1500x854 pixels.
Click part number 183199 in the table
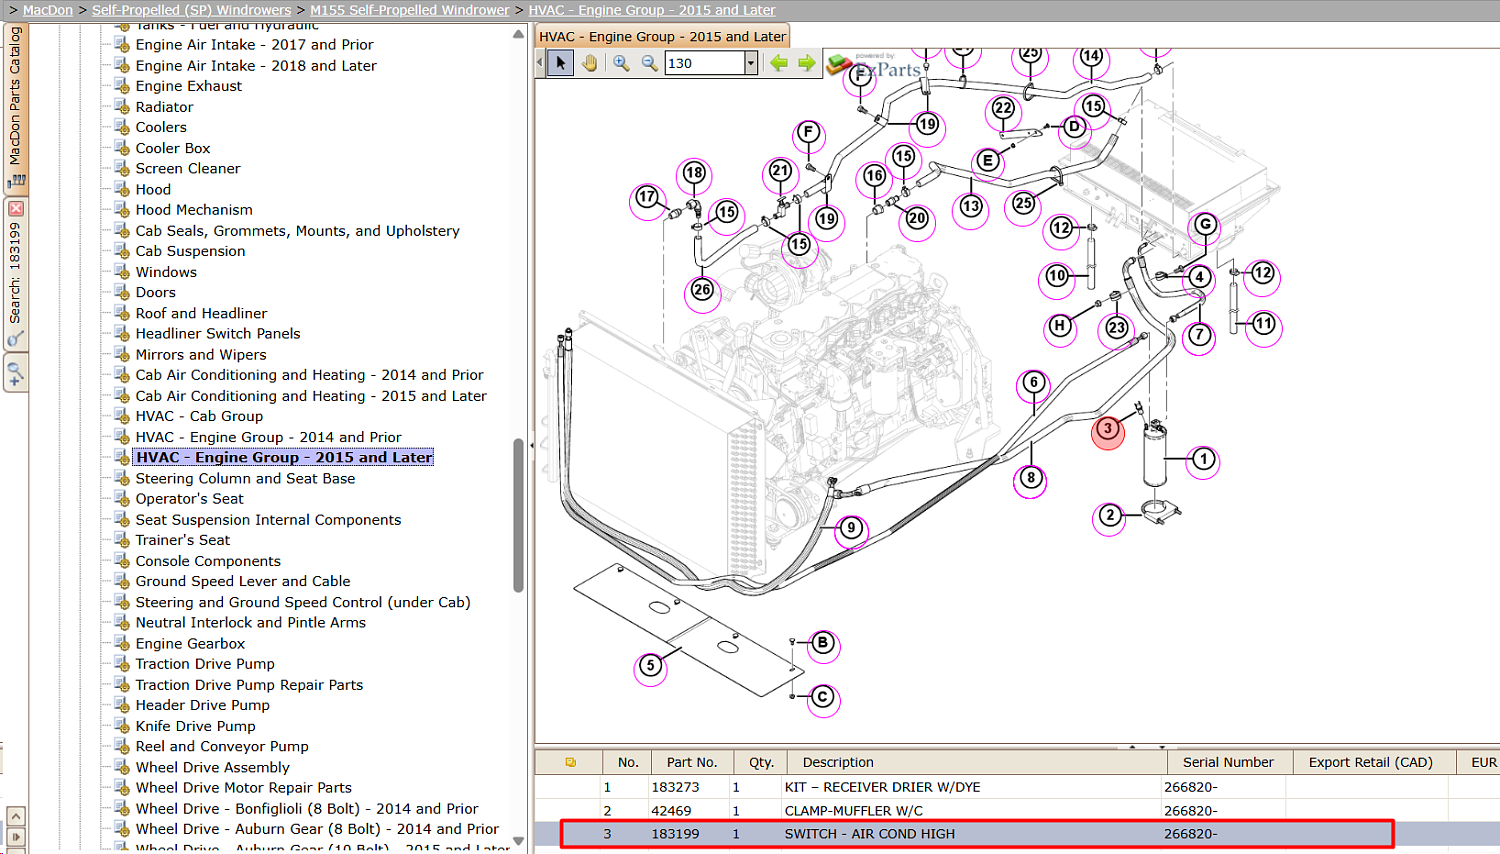[675, 833]
